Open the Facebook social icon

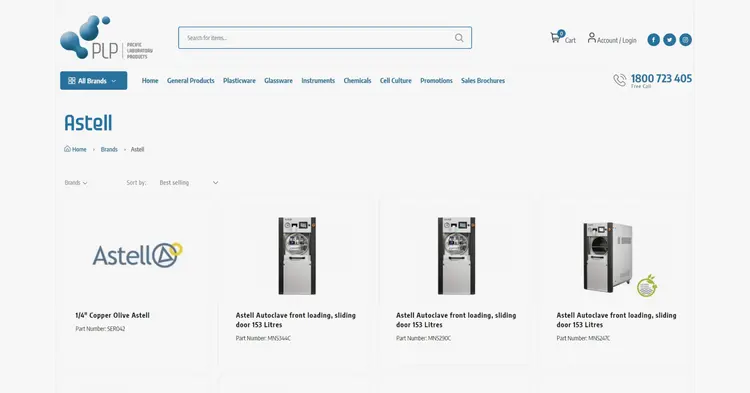click(x=653, y=40)
